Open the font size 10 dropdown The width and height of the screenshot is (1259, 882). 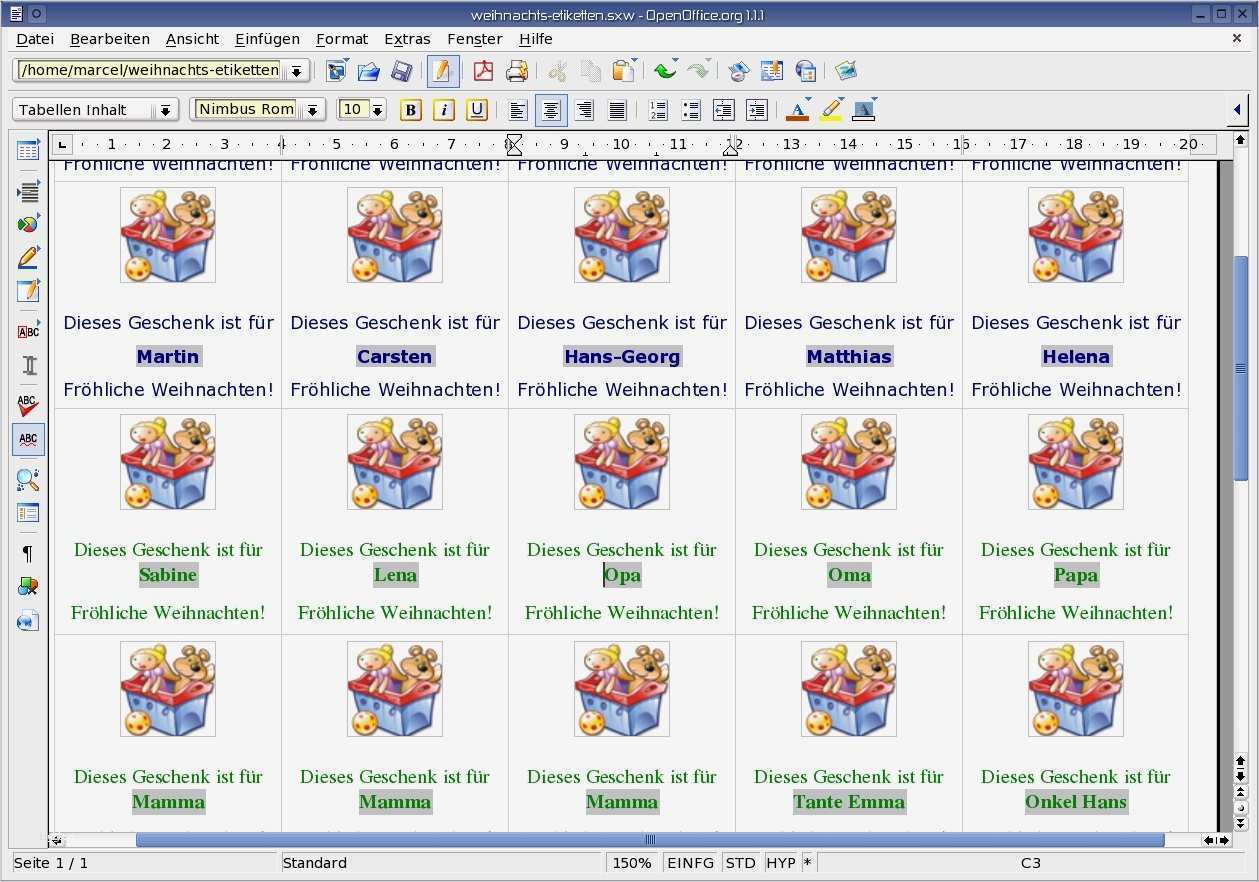[378, 110]
